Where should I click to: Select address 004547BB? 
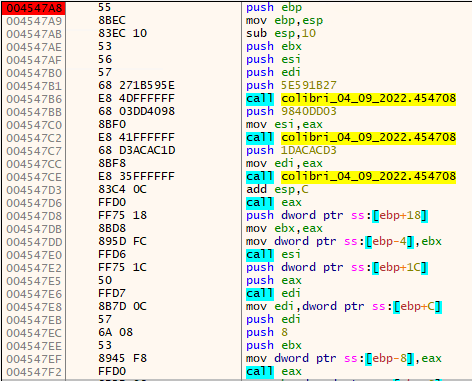(34, 112)
